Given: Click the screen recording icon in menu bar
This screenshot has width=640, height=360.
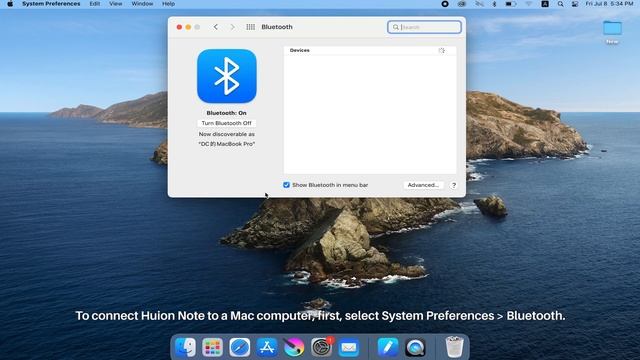Looking at the screenshot, I should pos(445,4).
